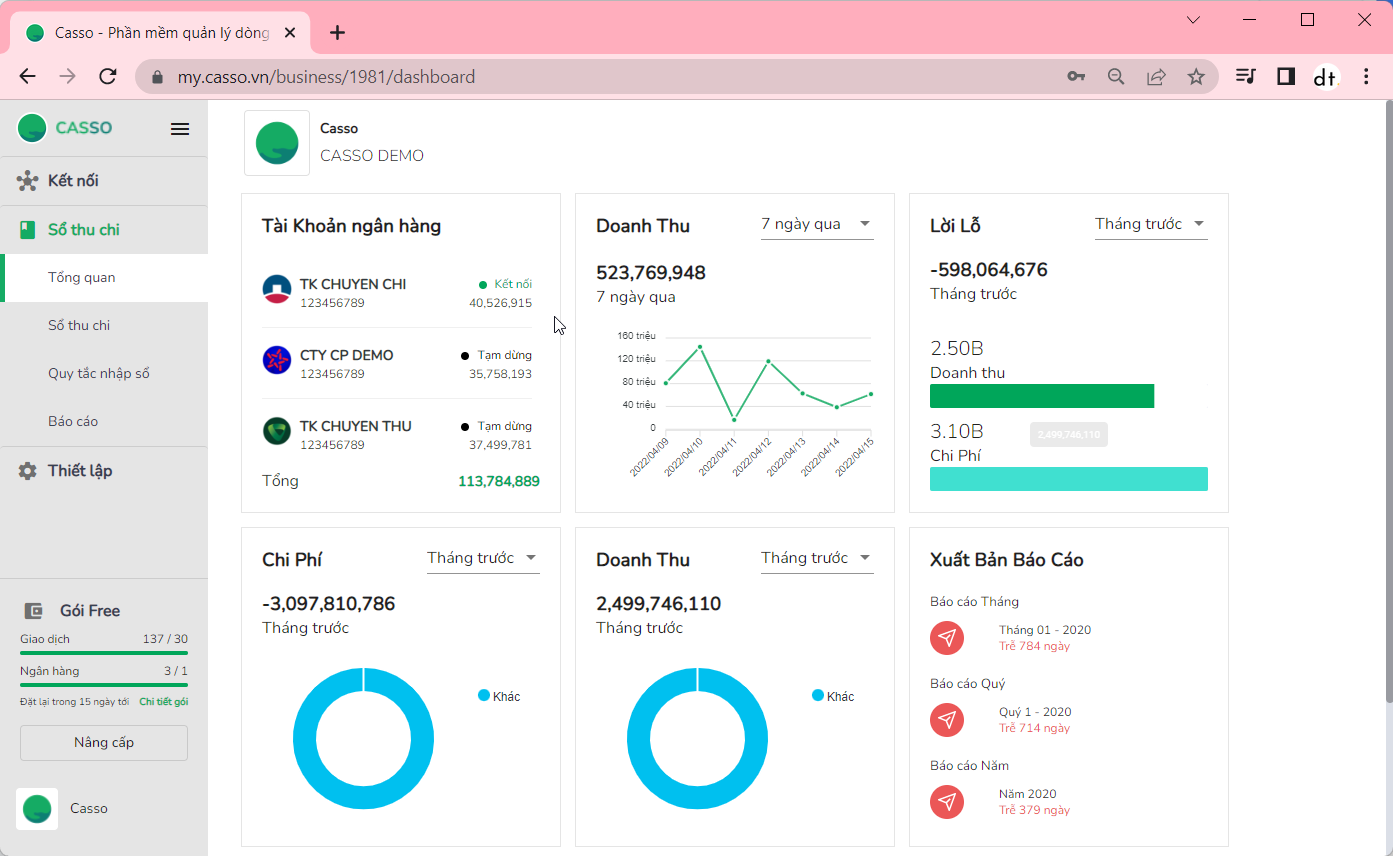Click the Chrome profile avatar

pos(1326,77)
